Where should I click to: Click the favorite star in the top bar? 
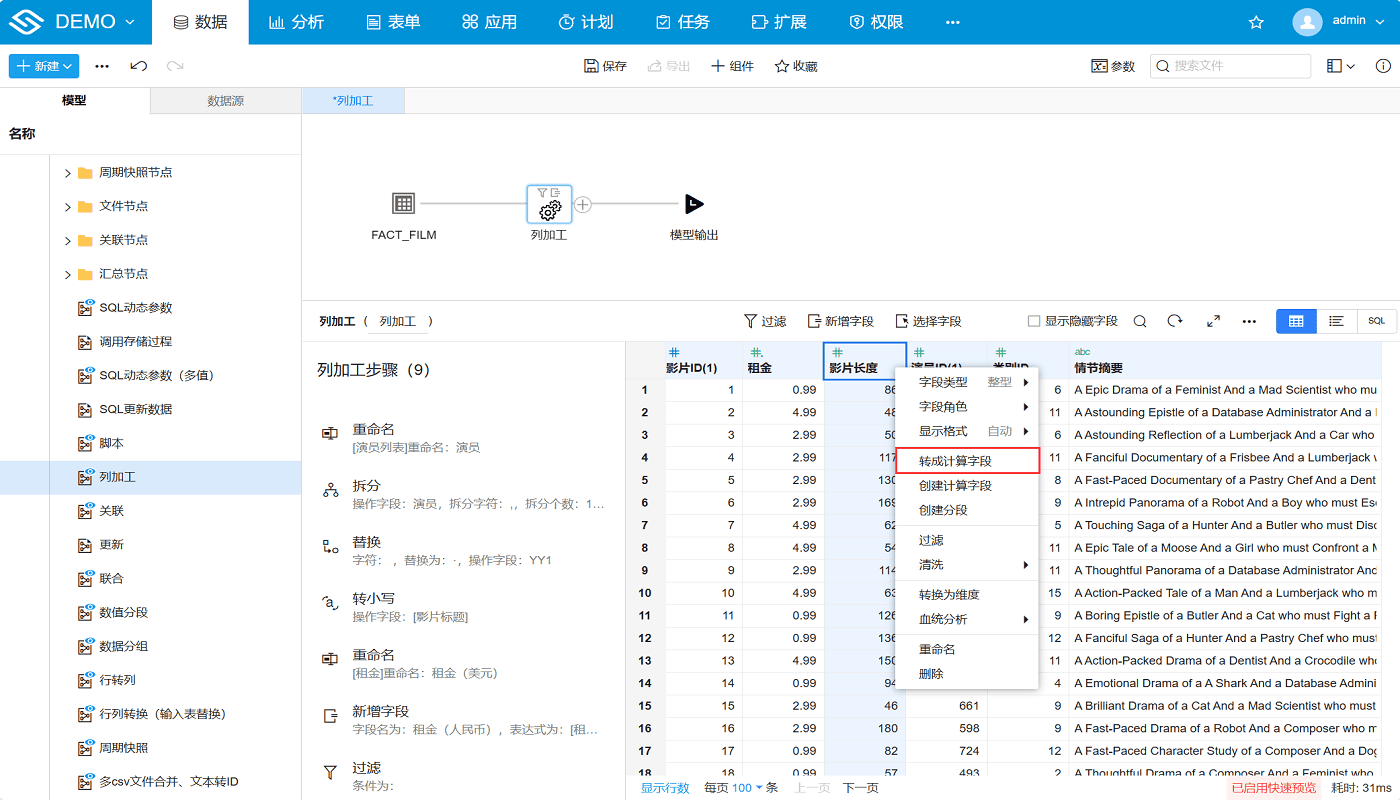1256,21
